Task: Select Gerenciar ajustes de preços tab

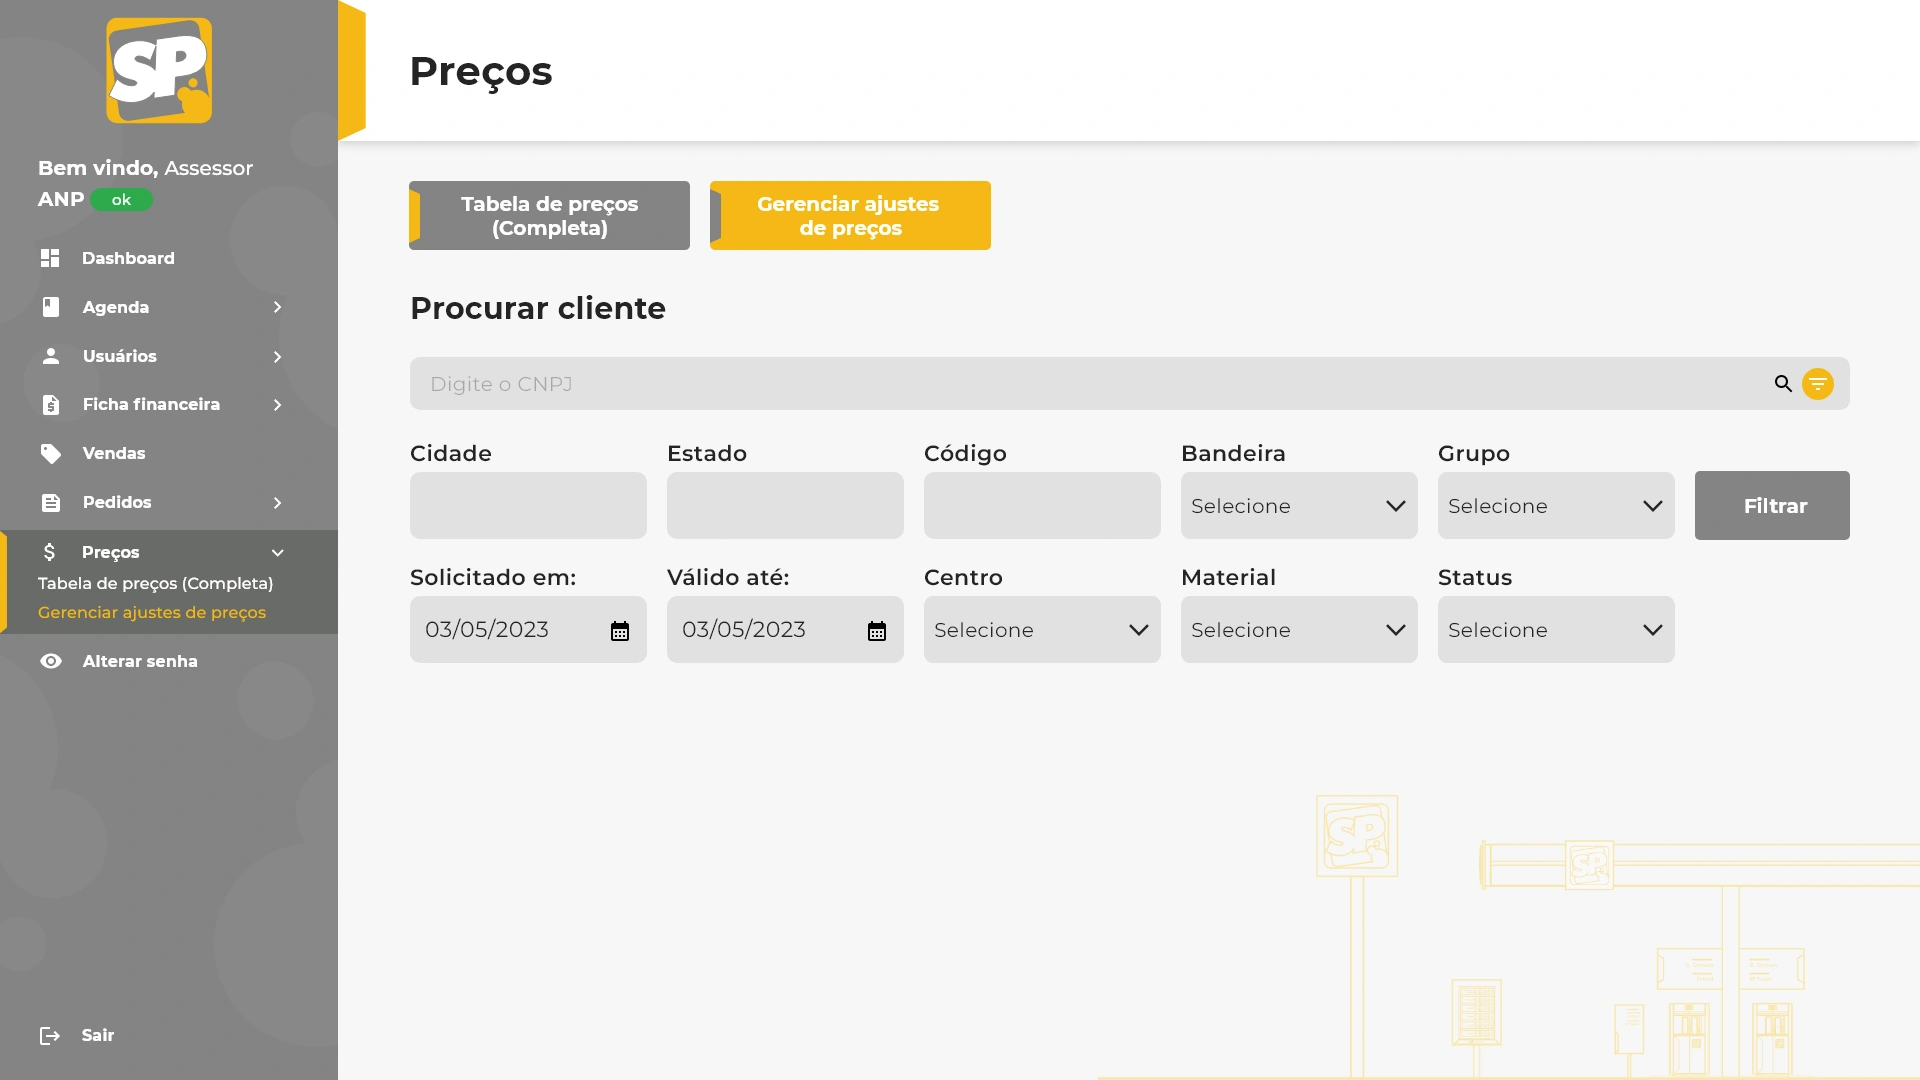Action: [849, 216]
